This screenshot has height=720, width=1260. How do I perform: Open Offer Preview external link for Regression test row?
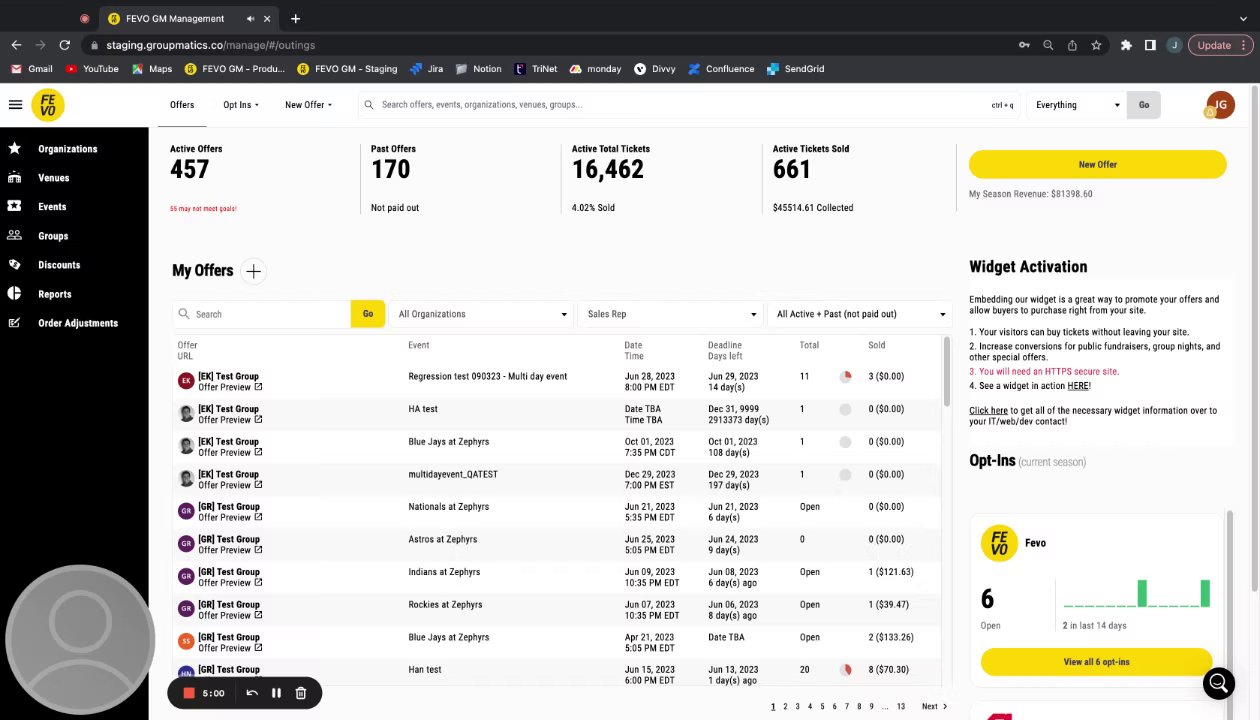258,387
